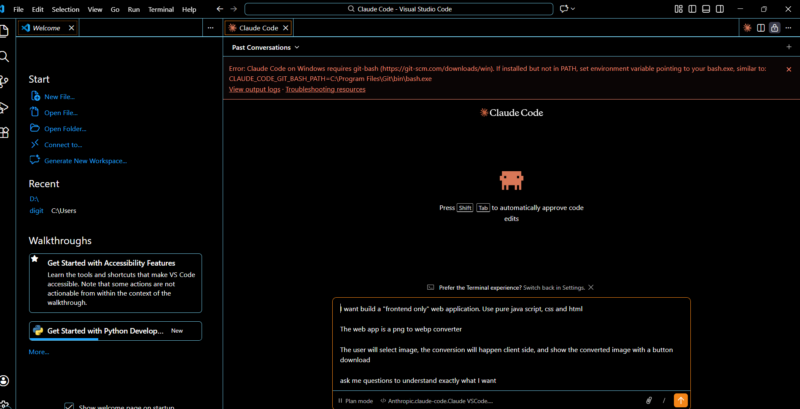Open the File menu
This screenshot has height=409, width=800.
(18, 9)
